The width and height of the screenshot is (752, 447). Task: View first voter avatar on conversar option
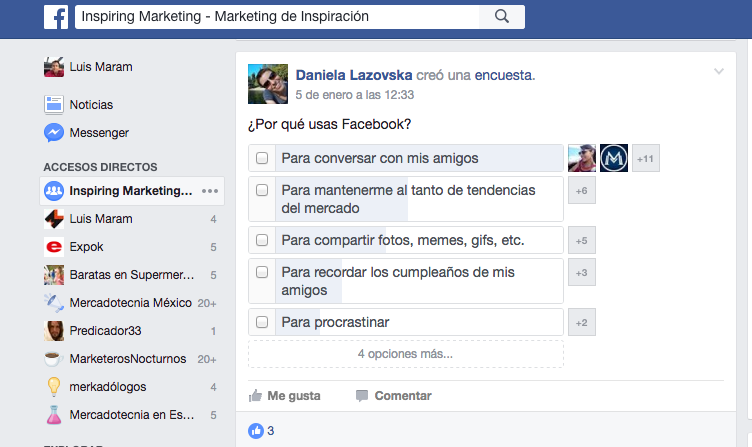582,158
